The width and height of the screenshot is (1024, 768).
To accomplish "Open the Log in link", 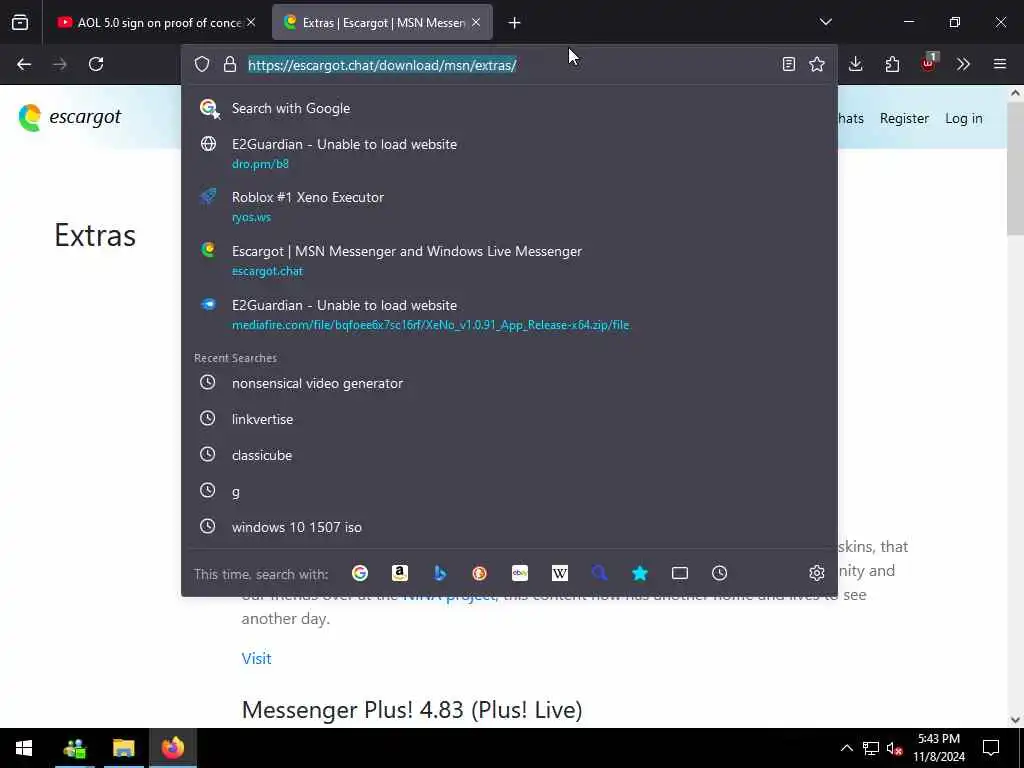I will pos(963,118).
